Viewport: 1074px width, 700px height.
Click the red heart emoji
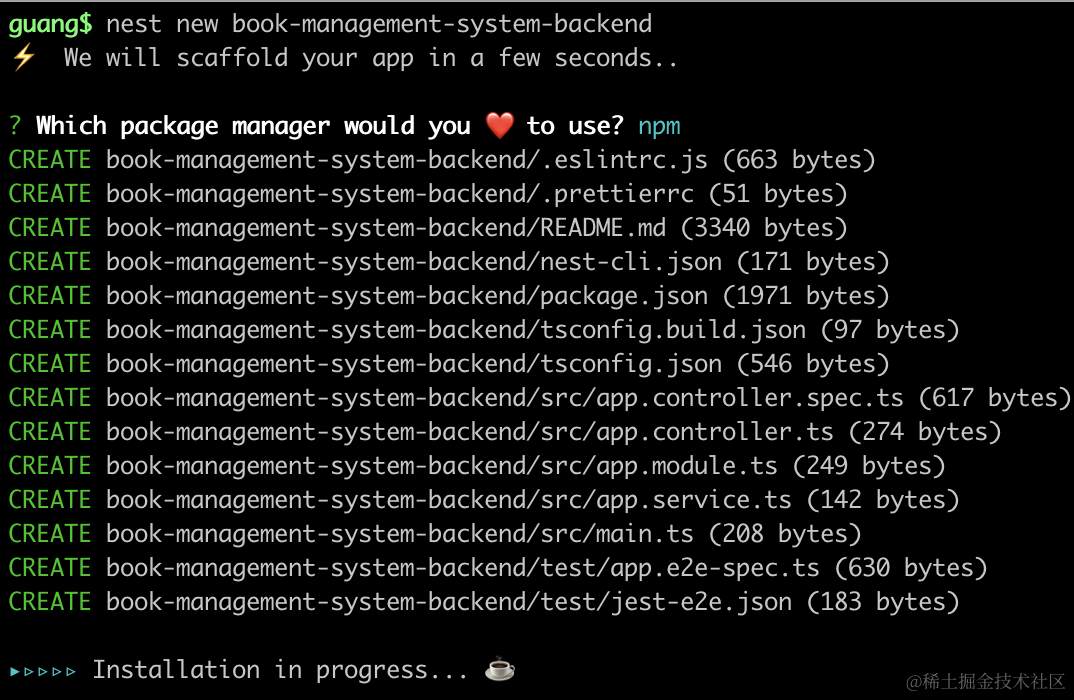[499, 126]
